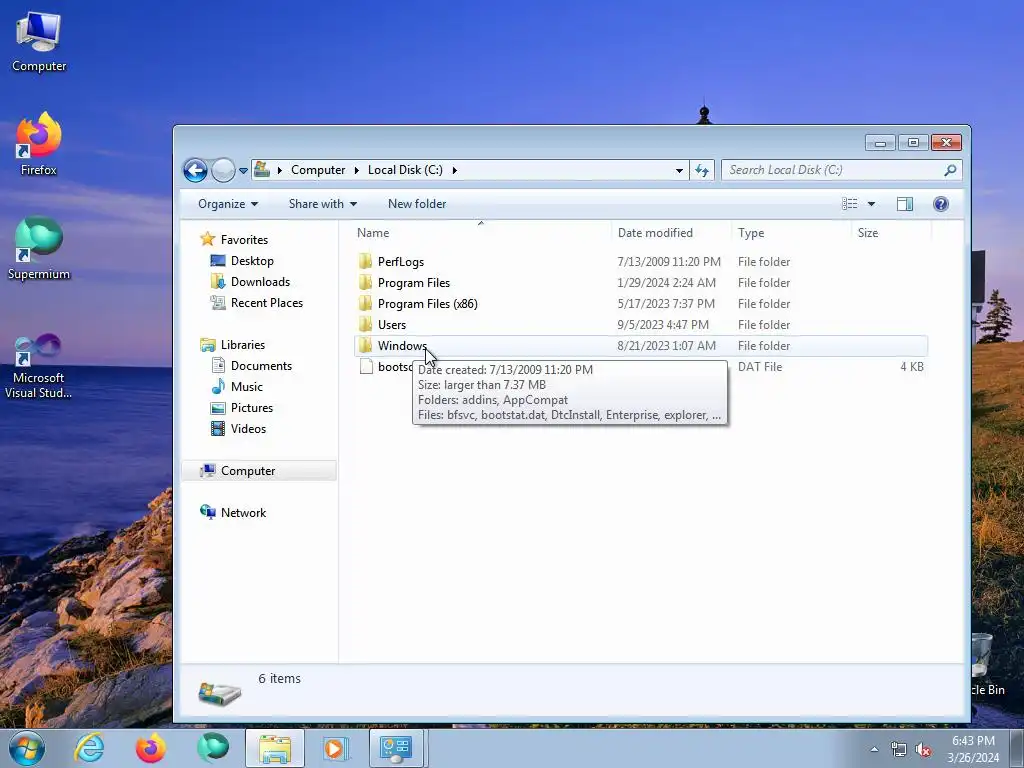Open the Organize menu
This screenshot has width=1024, height=768.
coord(228,204)
